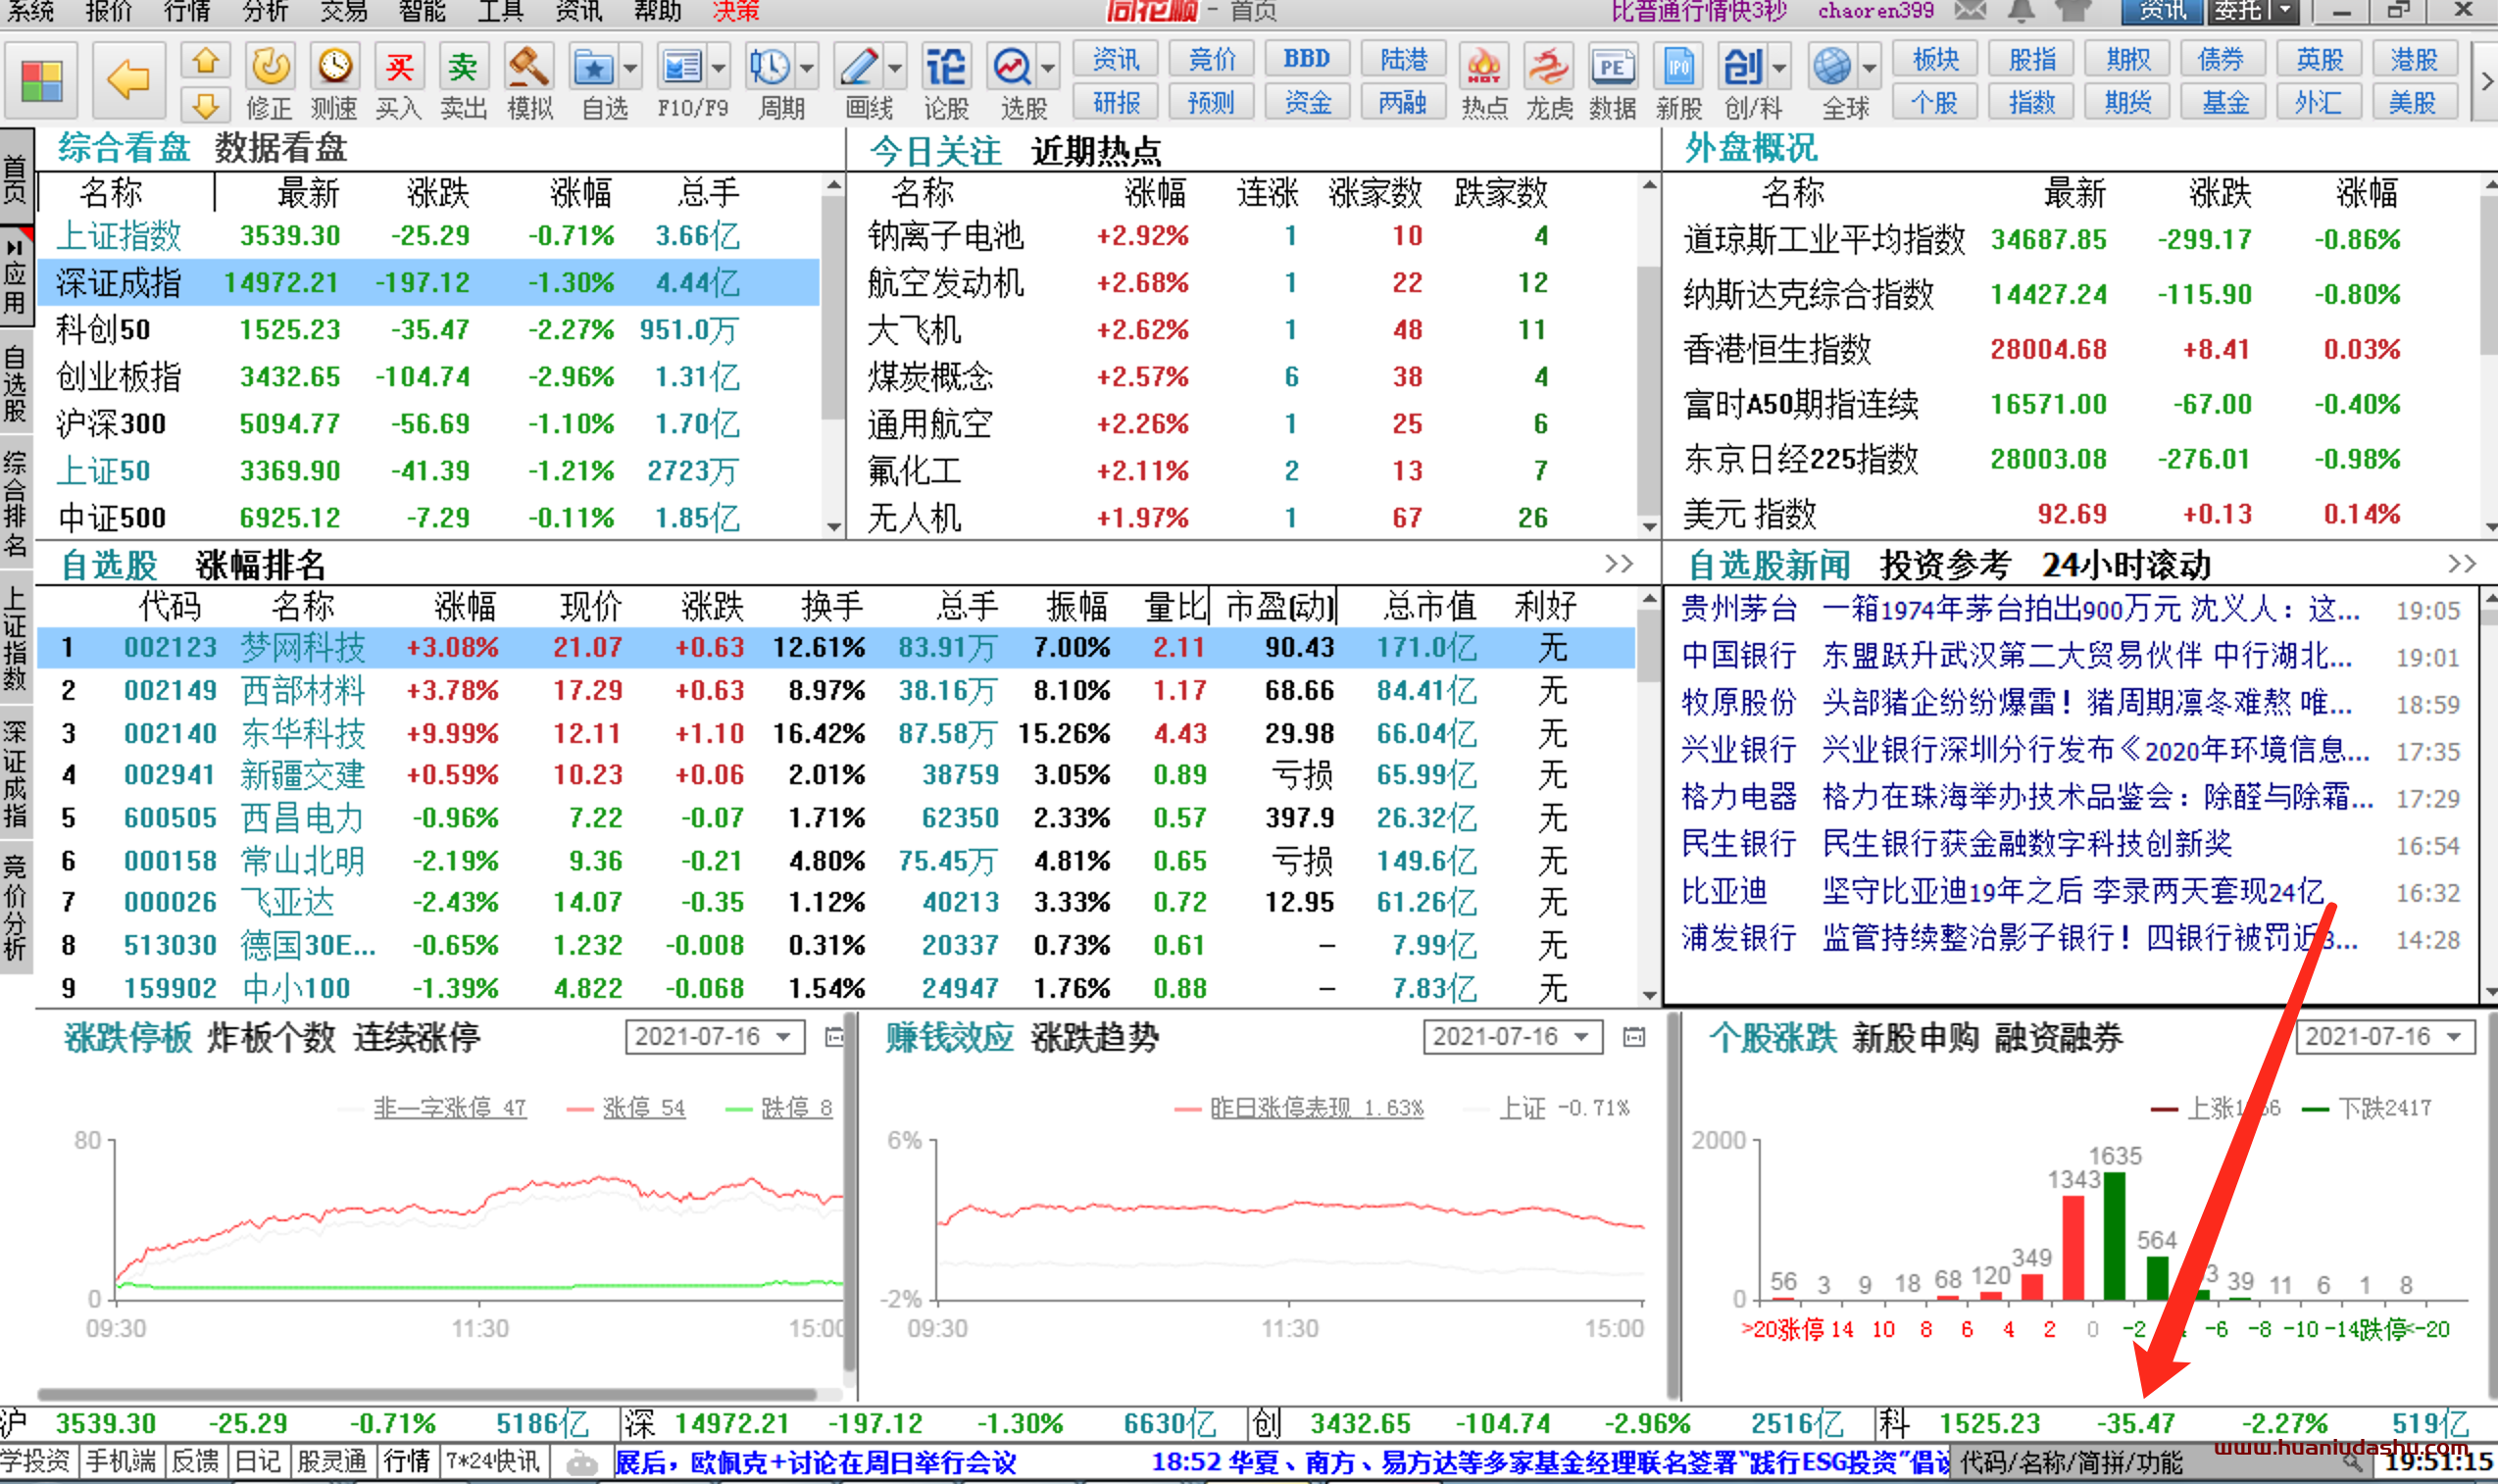Image resolution: width=2498 pixels, height=1484 pixels.
Task: Open 贵州茅台 news headline link
Action: (x=2090, y=609)
